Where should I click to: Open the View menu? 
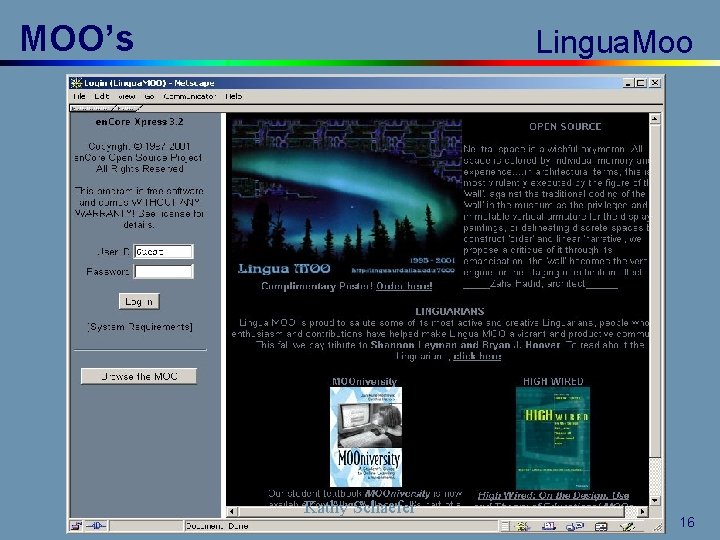(126, 96)
